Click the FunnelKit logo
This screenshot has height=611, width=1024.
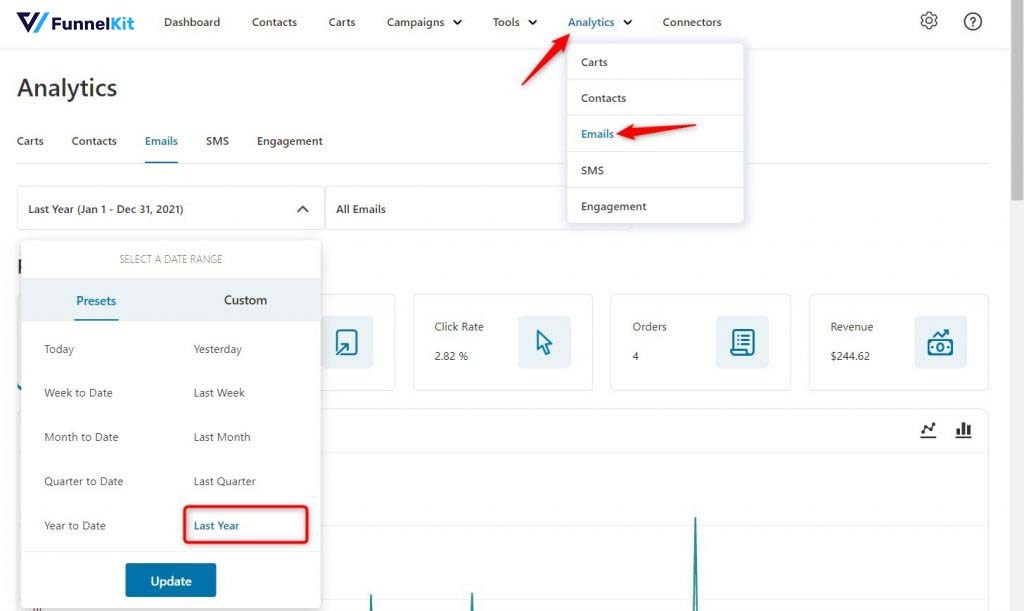point(75,22)
